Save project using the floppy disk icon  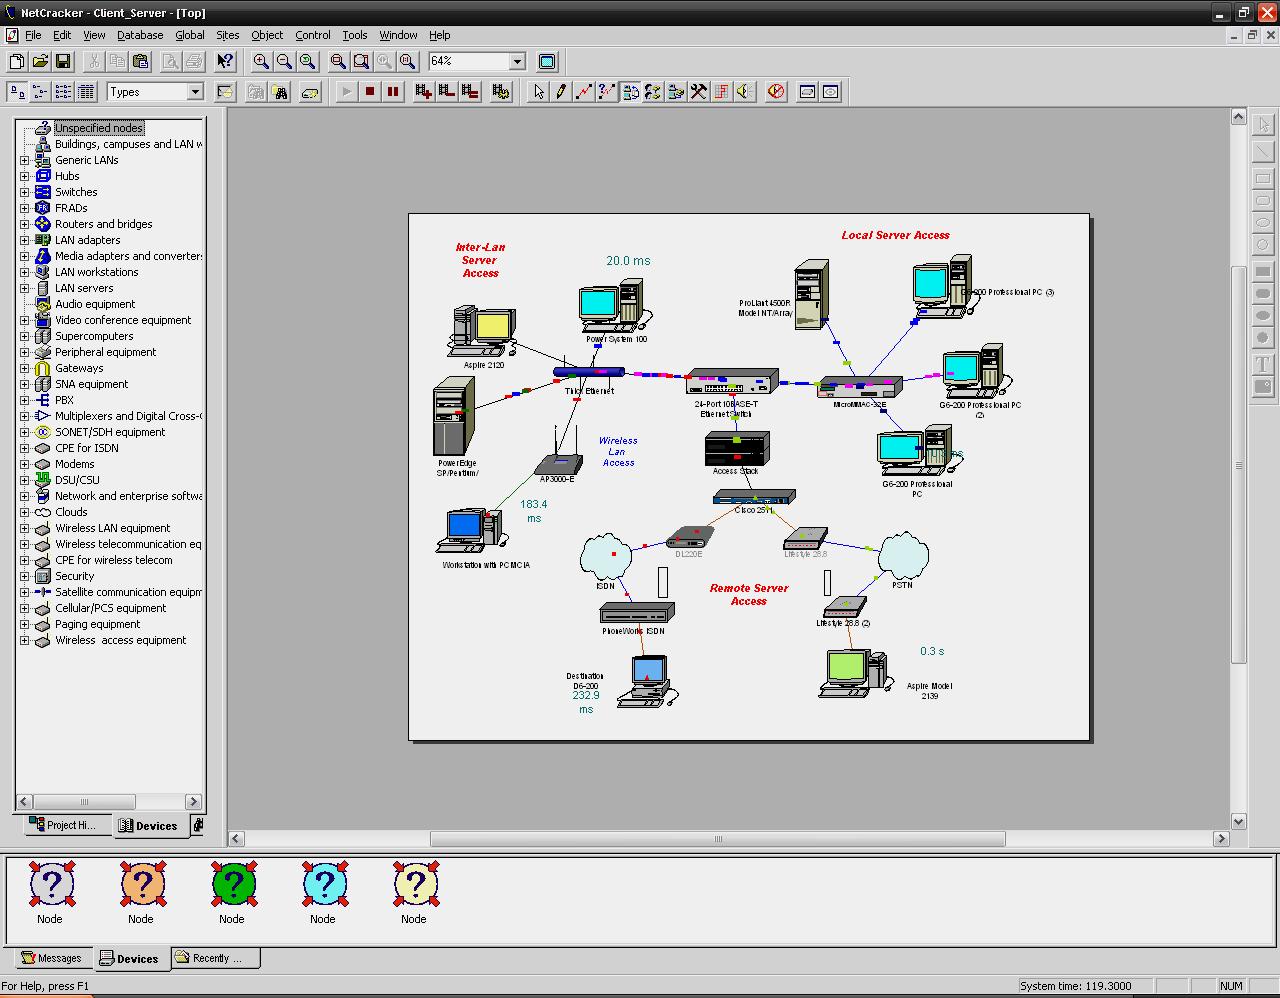pos(63,62)
